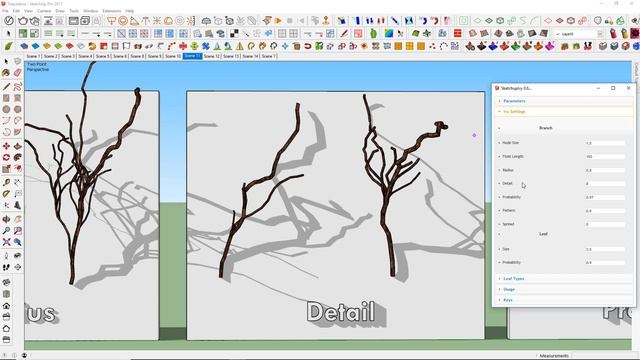
Task: Choose the 3D Text tool
Action: (18, 205)
